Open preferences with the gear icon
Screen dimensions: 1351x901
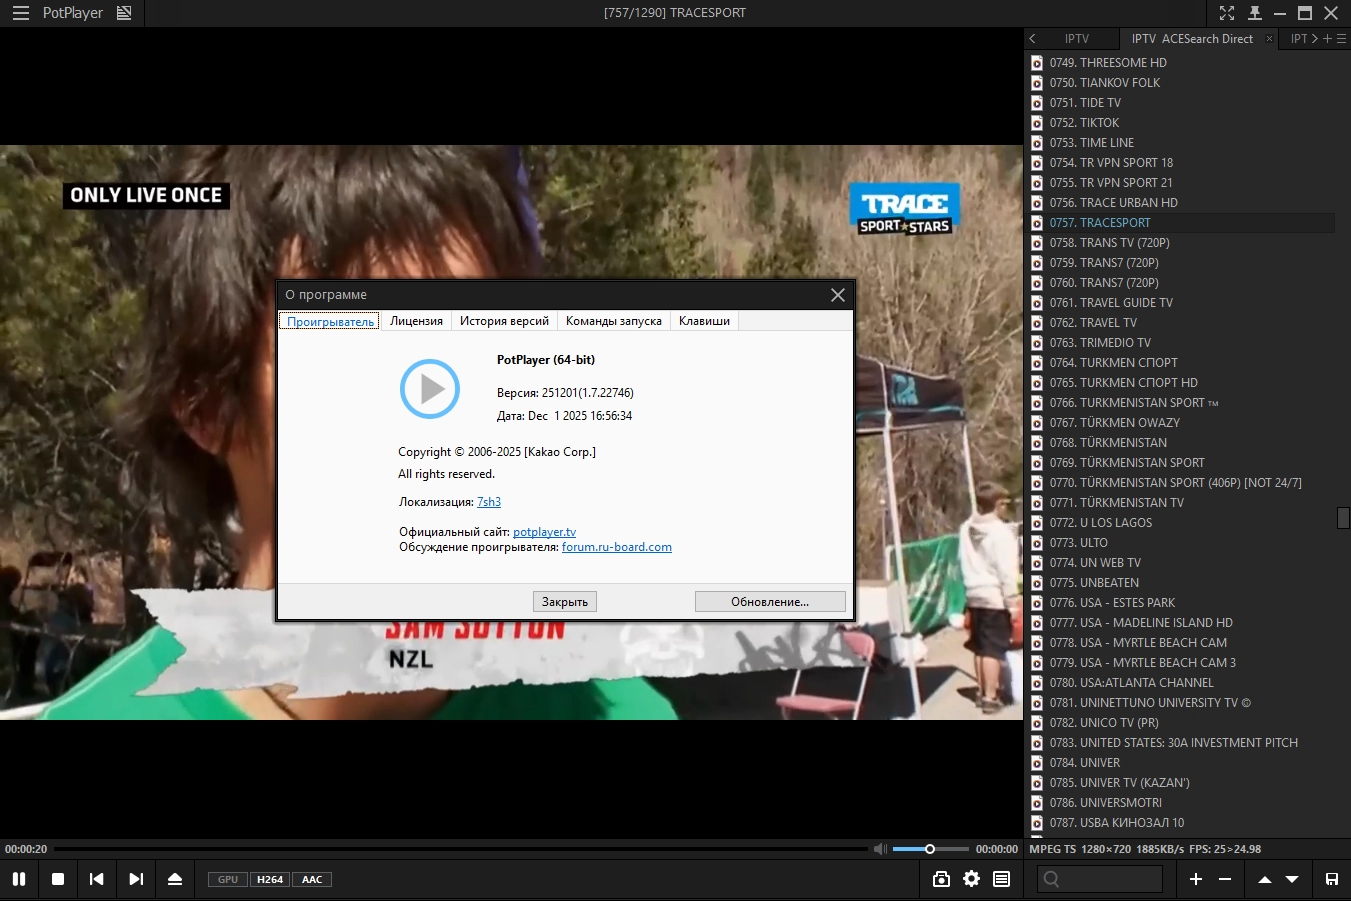click(971, 879)
